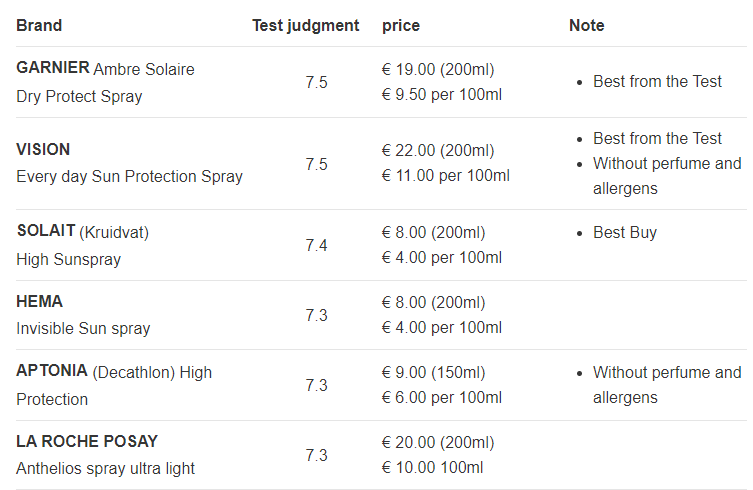The image size is (753, 490).
Task: Click Anthelios spray ultra light text
Action: point(105,468)
